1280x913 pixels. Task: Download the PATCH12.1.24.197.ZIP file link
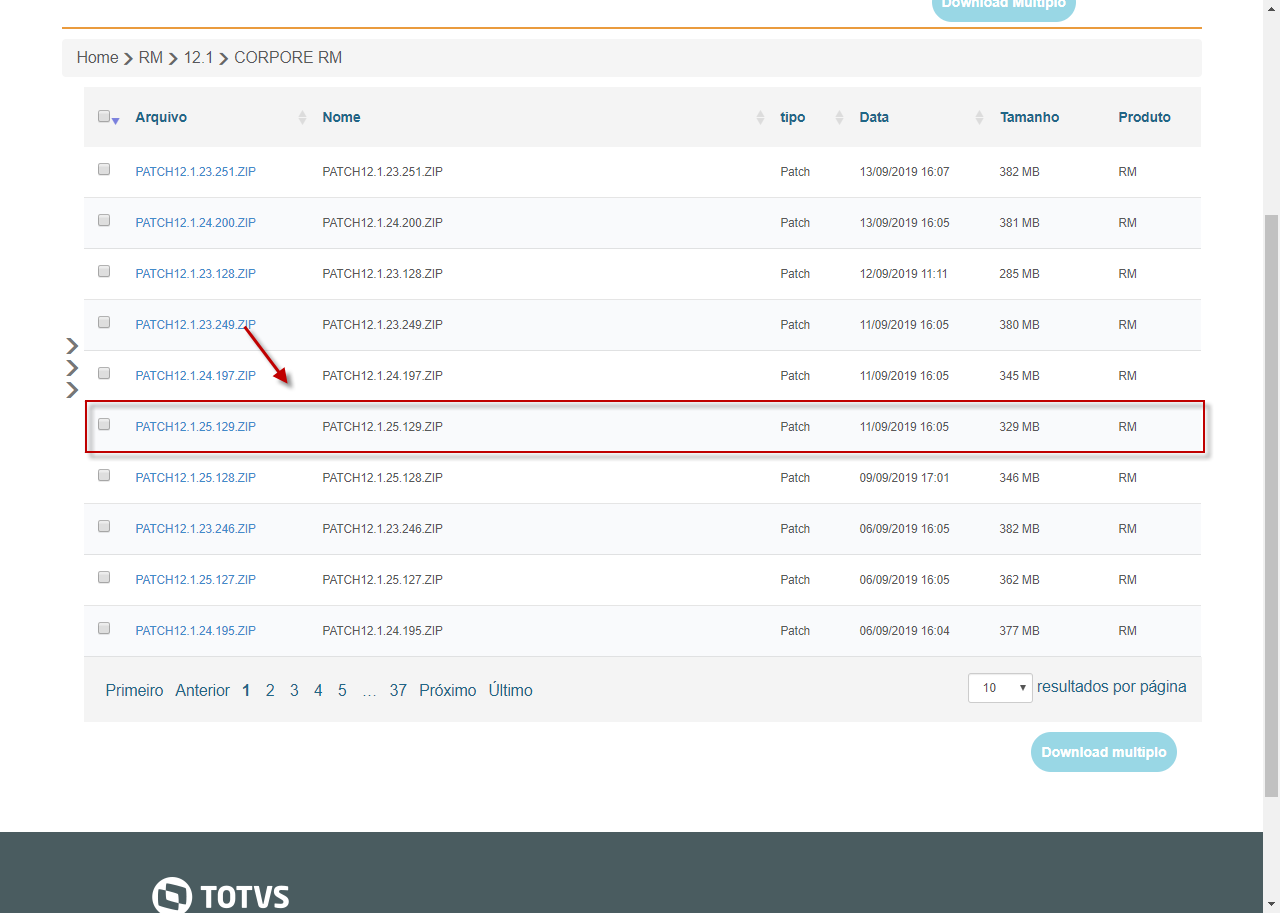coord(196,376)
